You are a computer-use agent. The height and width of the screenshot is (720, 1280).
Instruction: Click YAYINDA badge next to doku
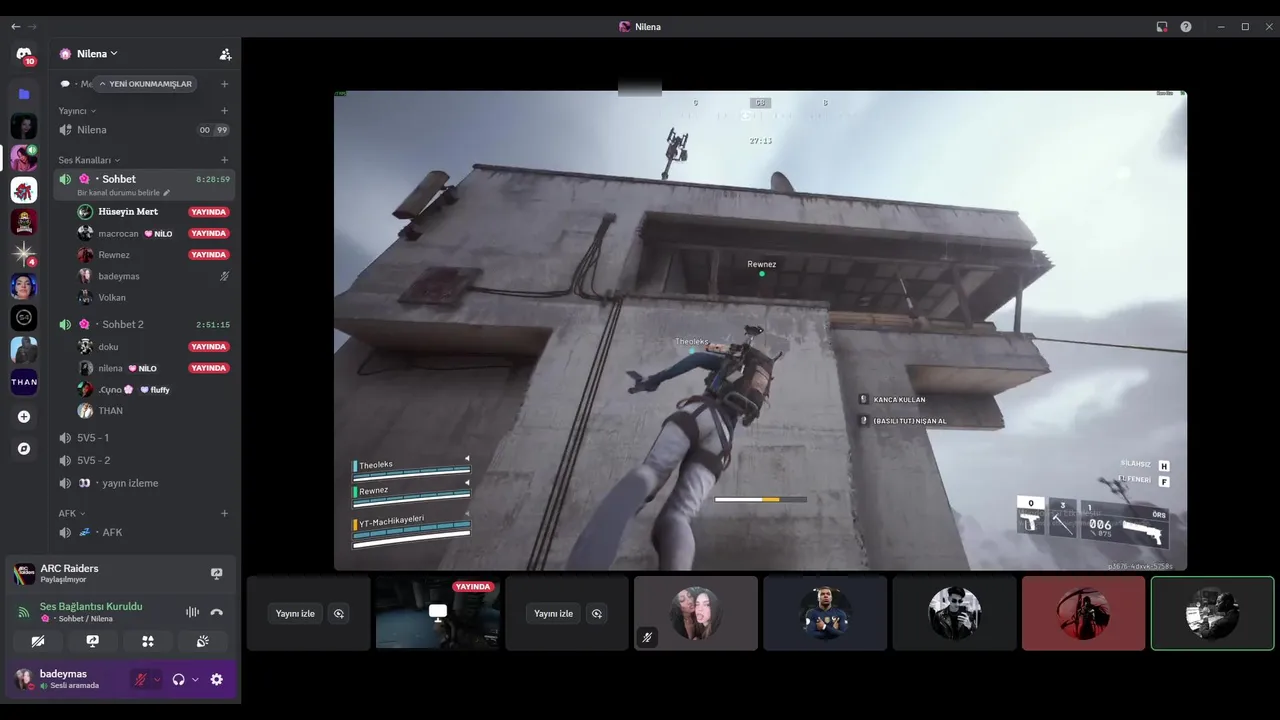[209, 347]
